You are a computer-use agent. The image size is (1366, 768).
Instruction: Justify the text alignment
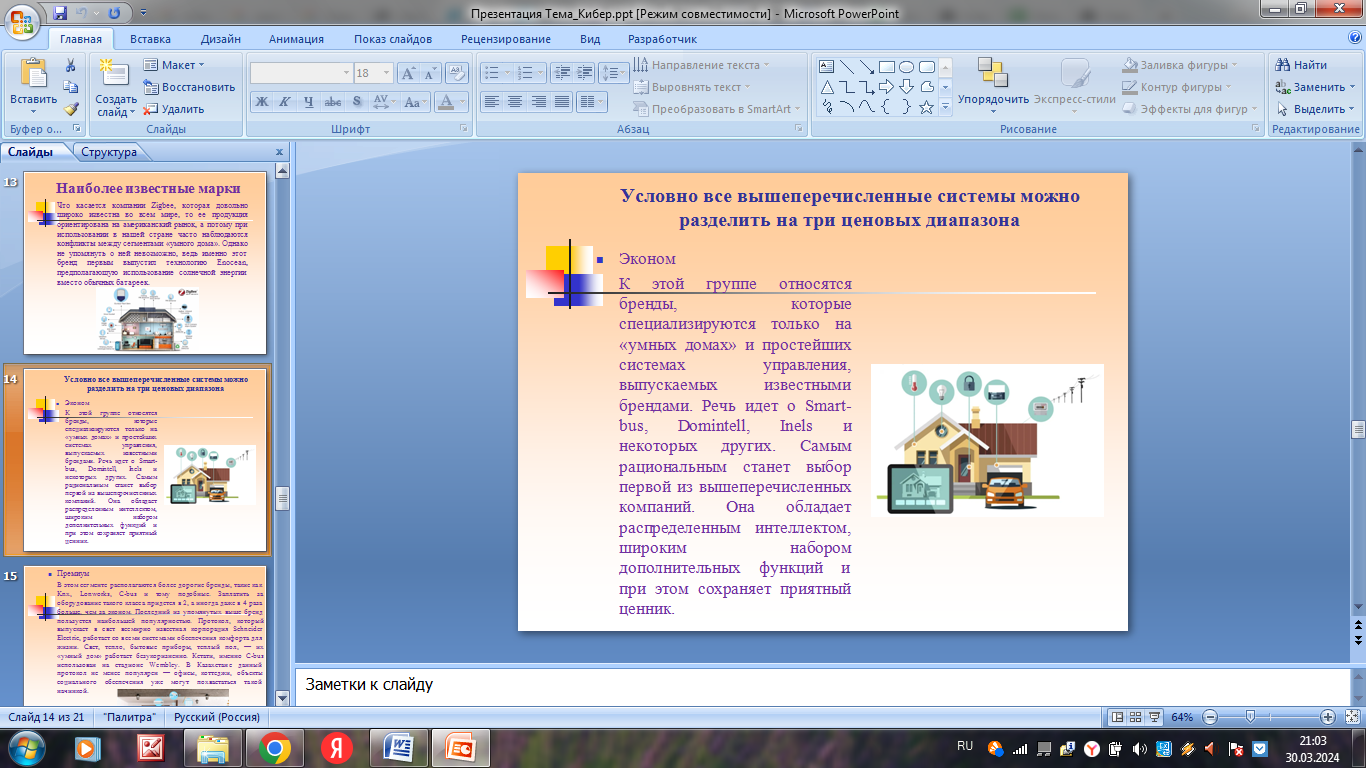point(562,101)
